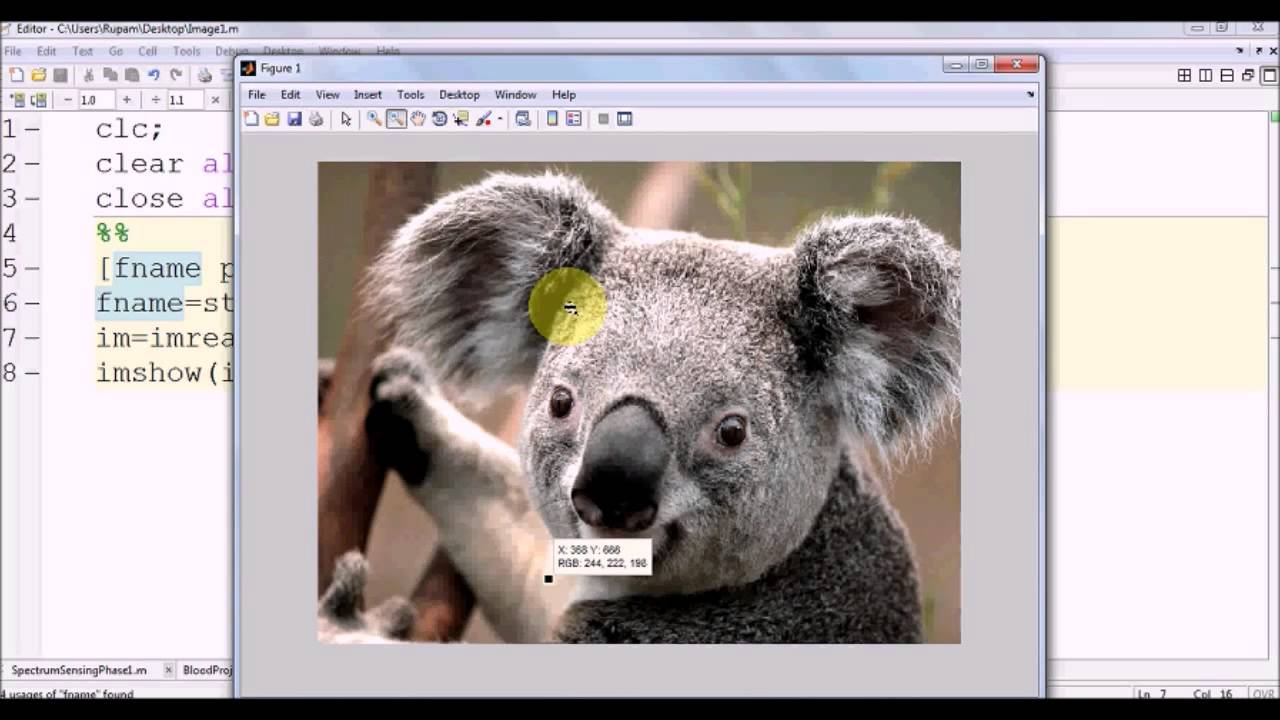Activate the Pan hand tool
The width and height of the screenshot is (1280, 720).
[x=418, y=119]
